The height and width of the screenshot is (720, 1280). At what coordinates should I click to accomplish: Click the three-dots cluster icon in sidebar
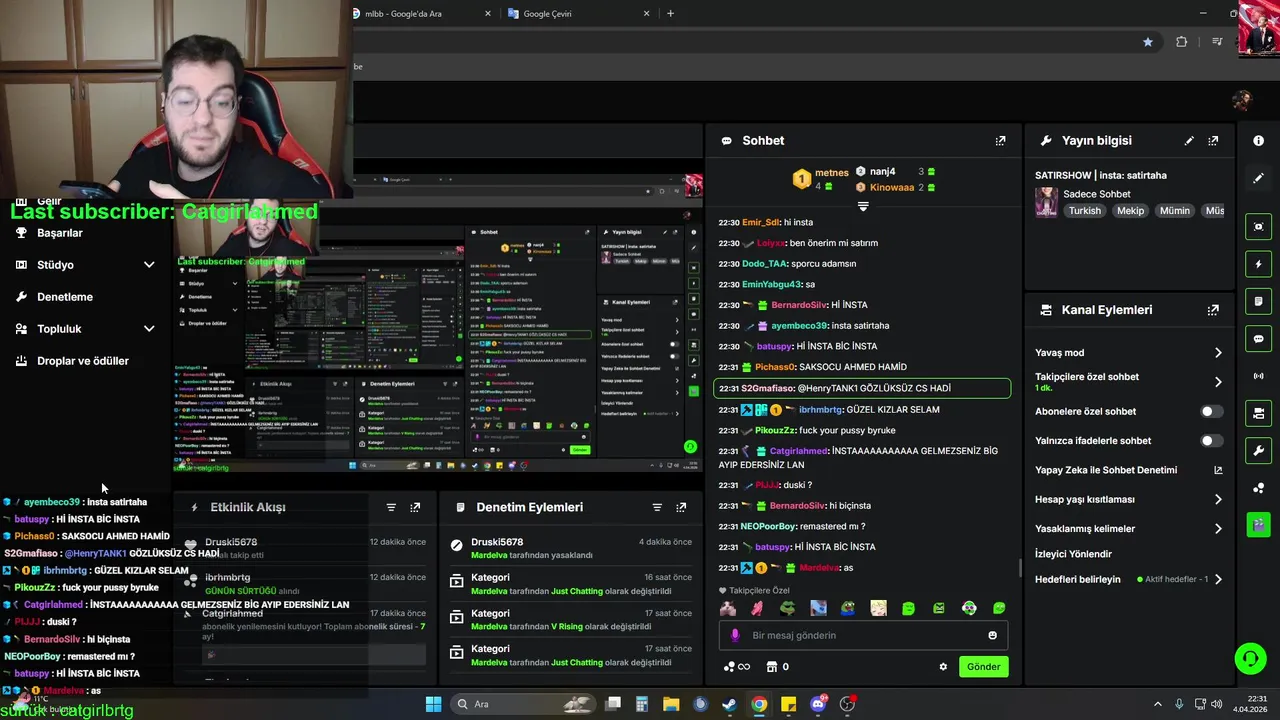pos(1258,488)
